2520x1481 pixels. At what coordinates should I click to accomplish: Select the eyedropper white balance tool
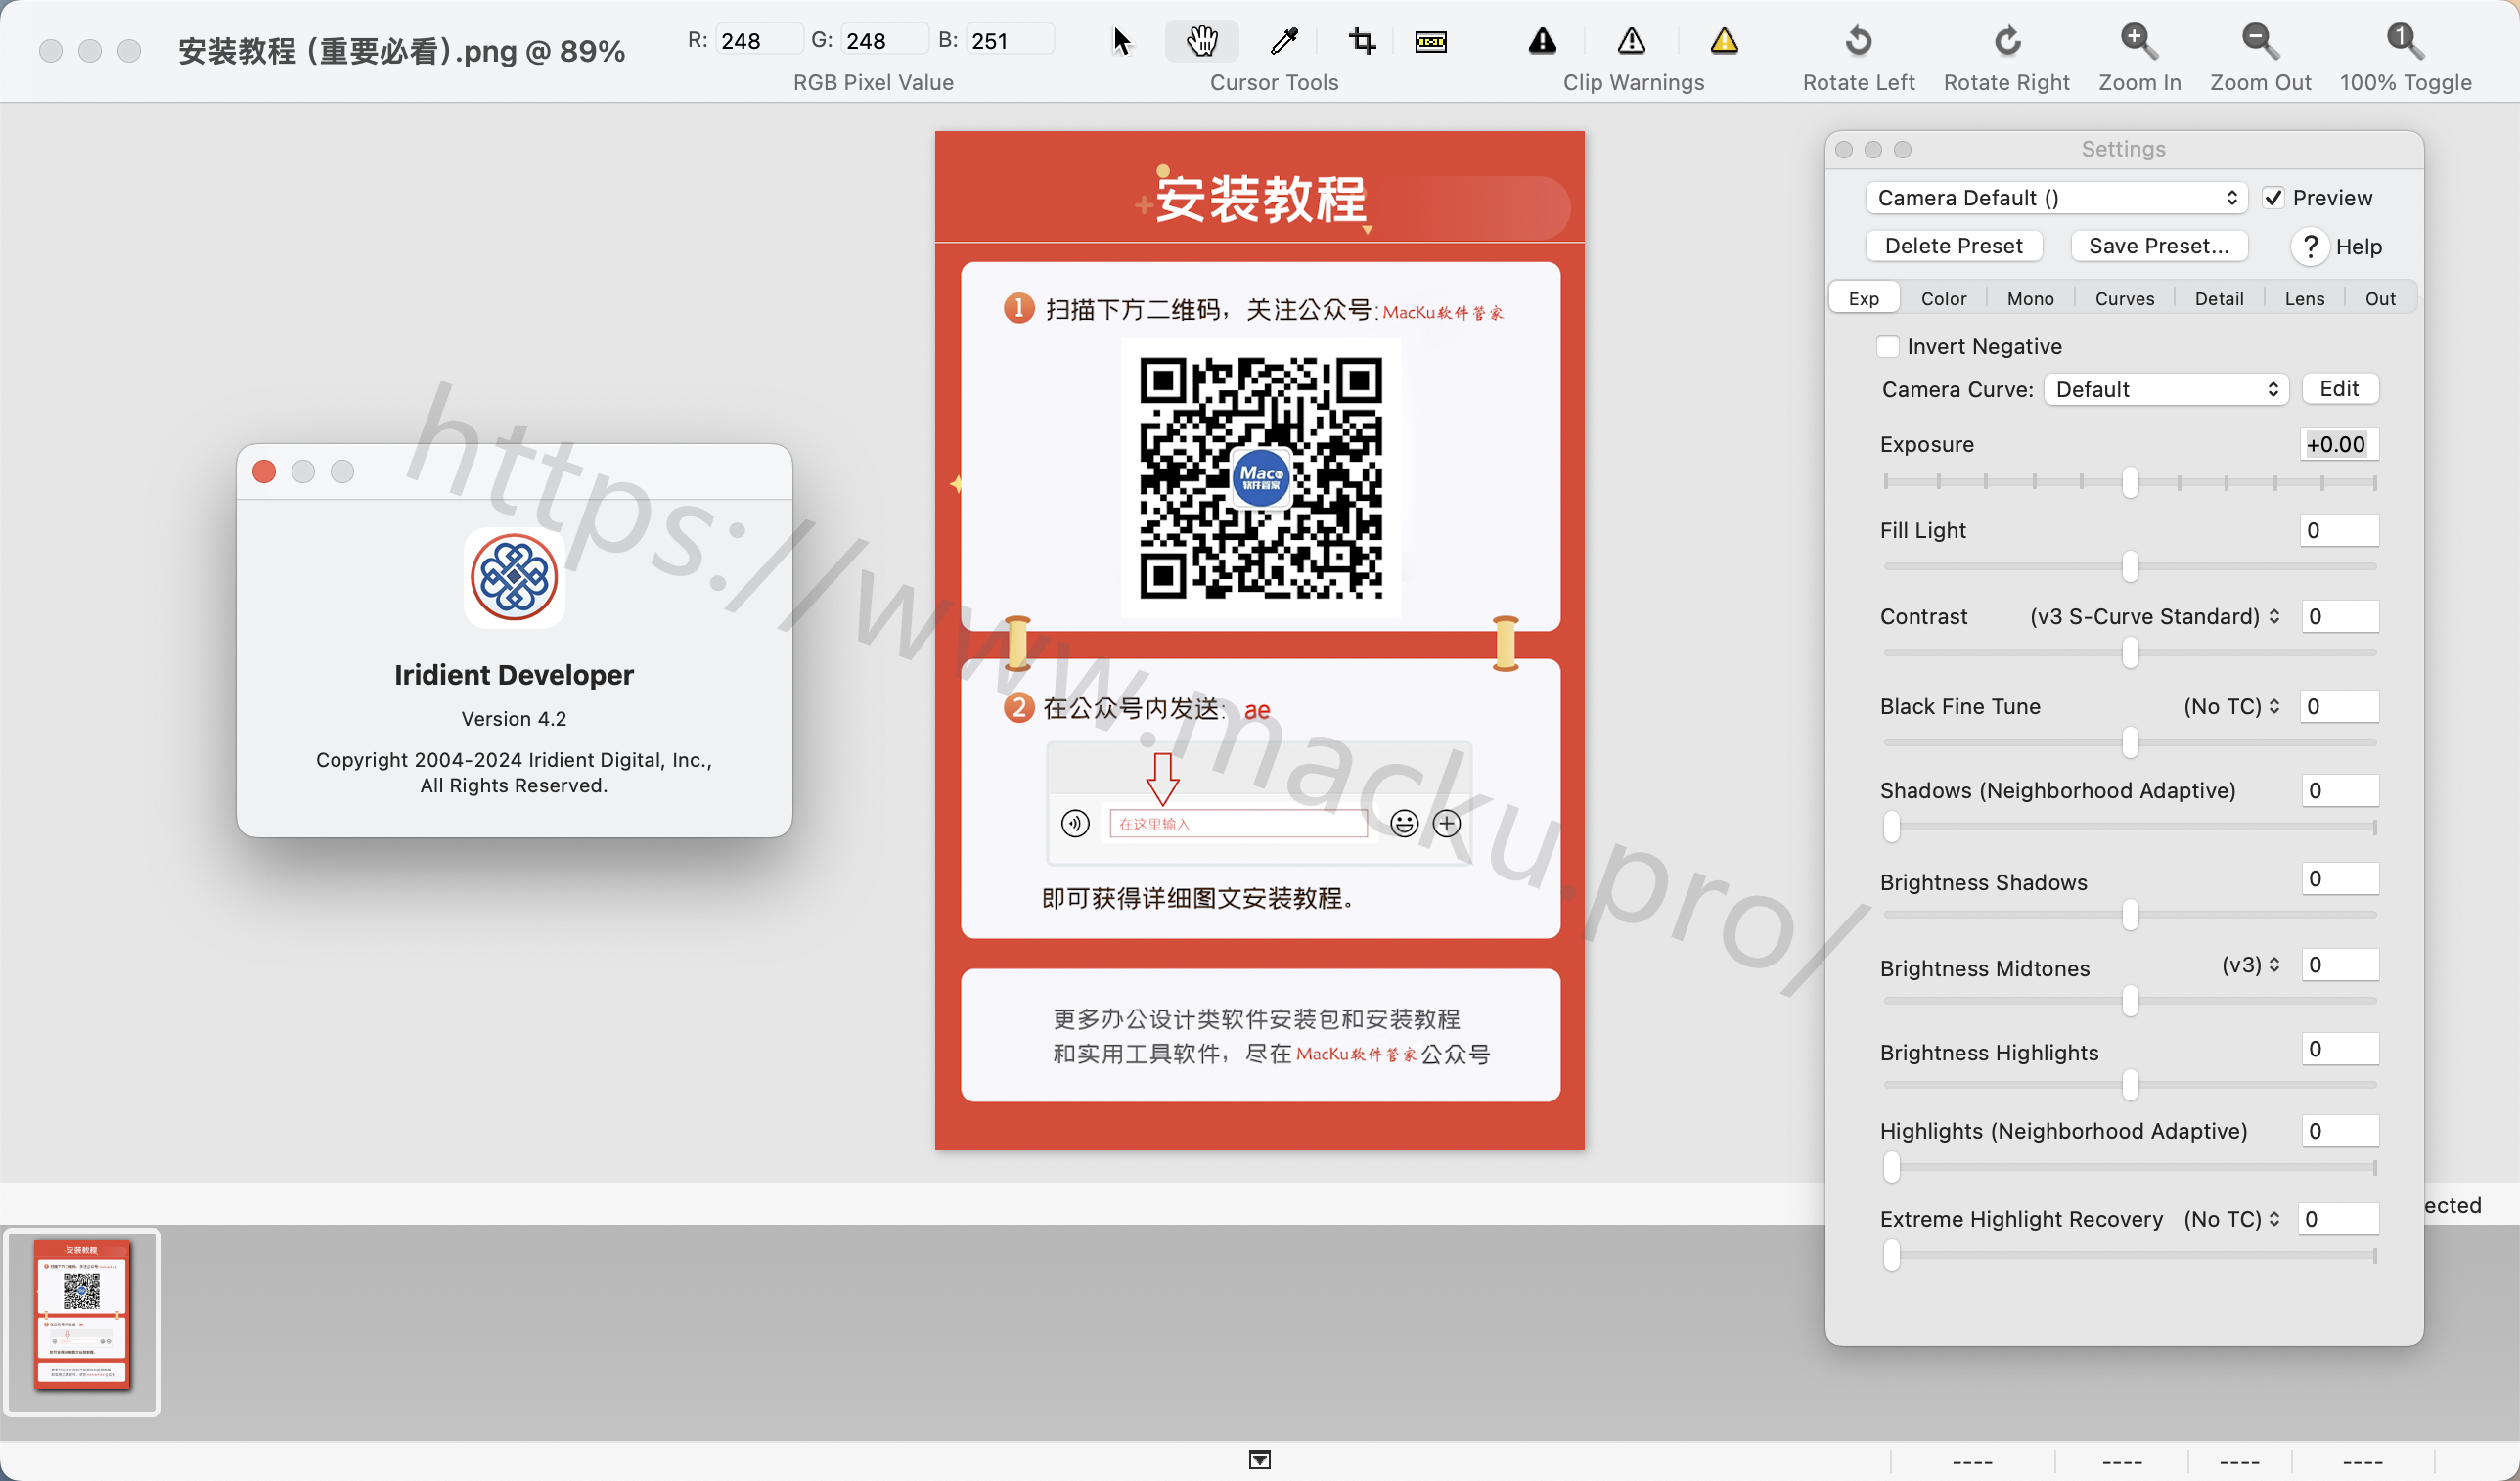(1284, 41)
